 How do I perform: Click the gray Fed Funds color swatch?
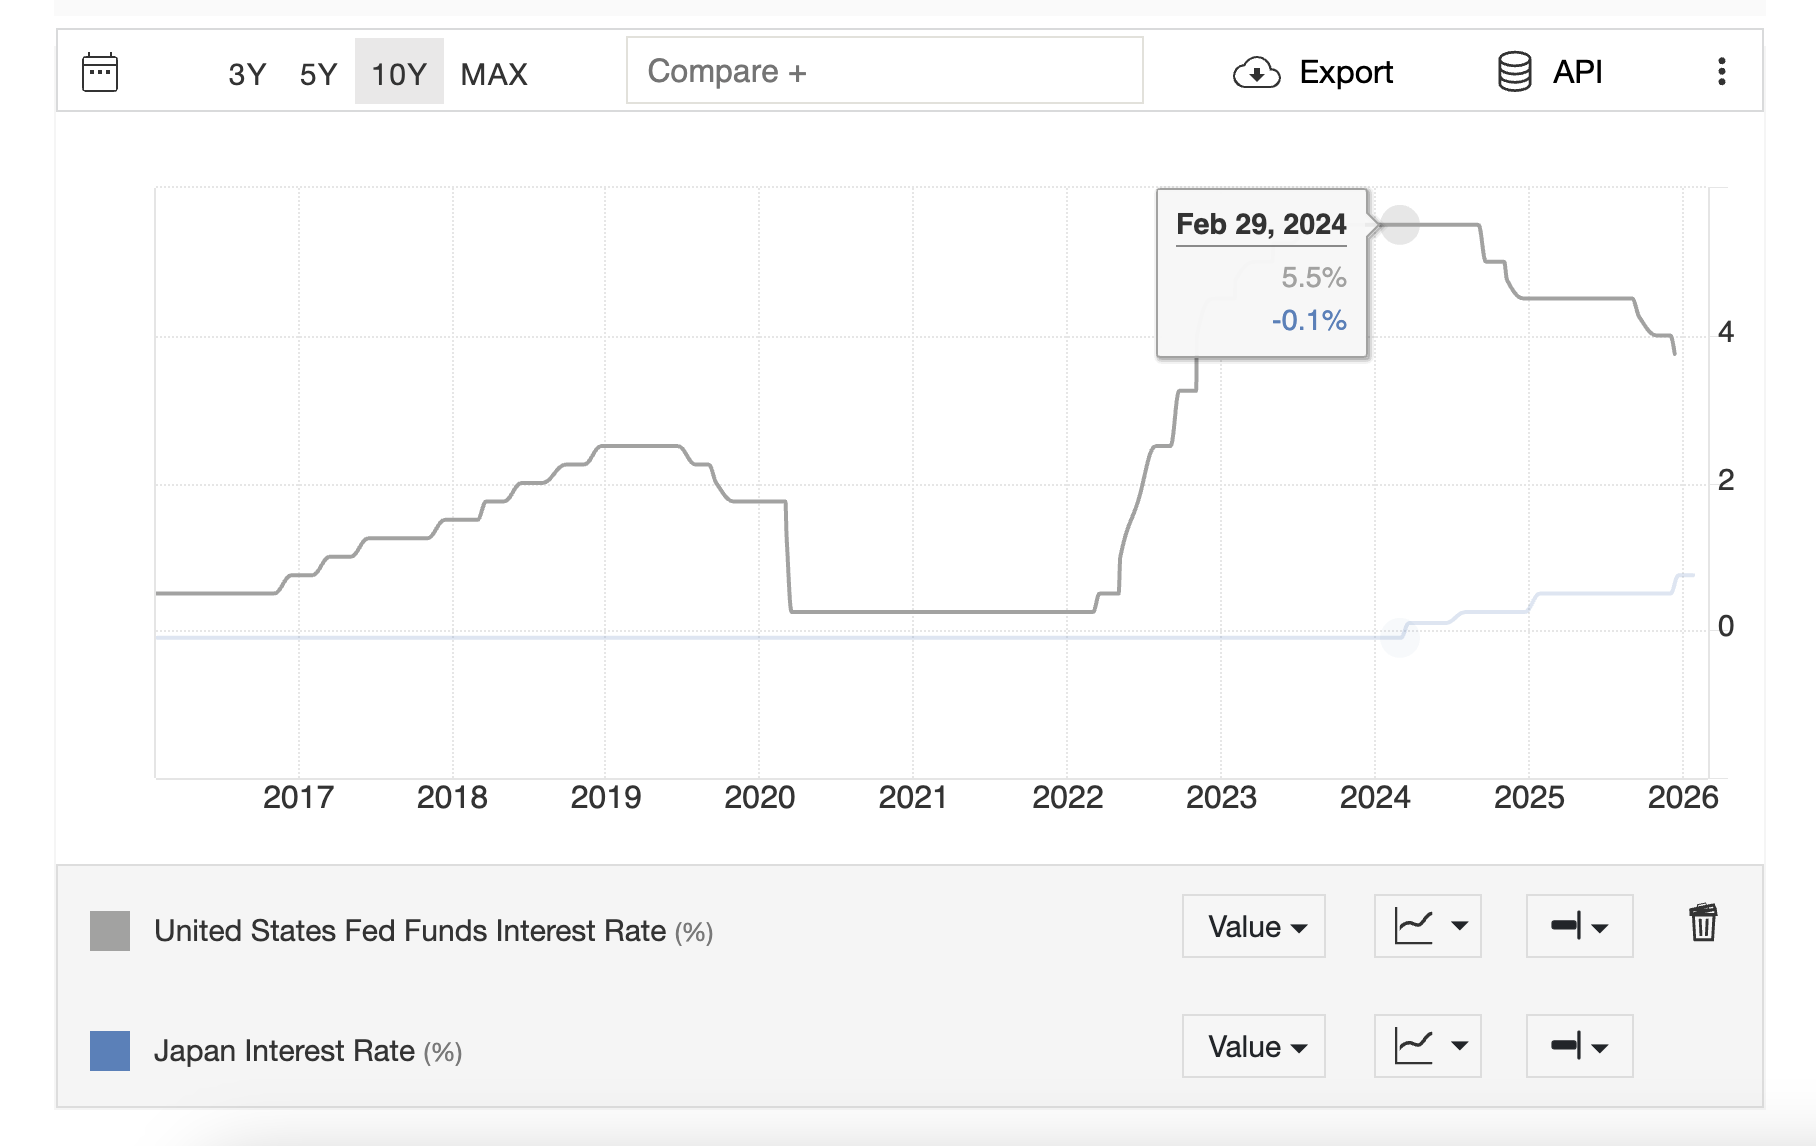click(x=110, y=931)
